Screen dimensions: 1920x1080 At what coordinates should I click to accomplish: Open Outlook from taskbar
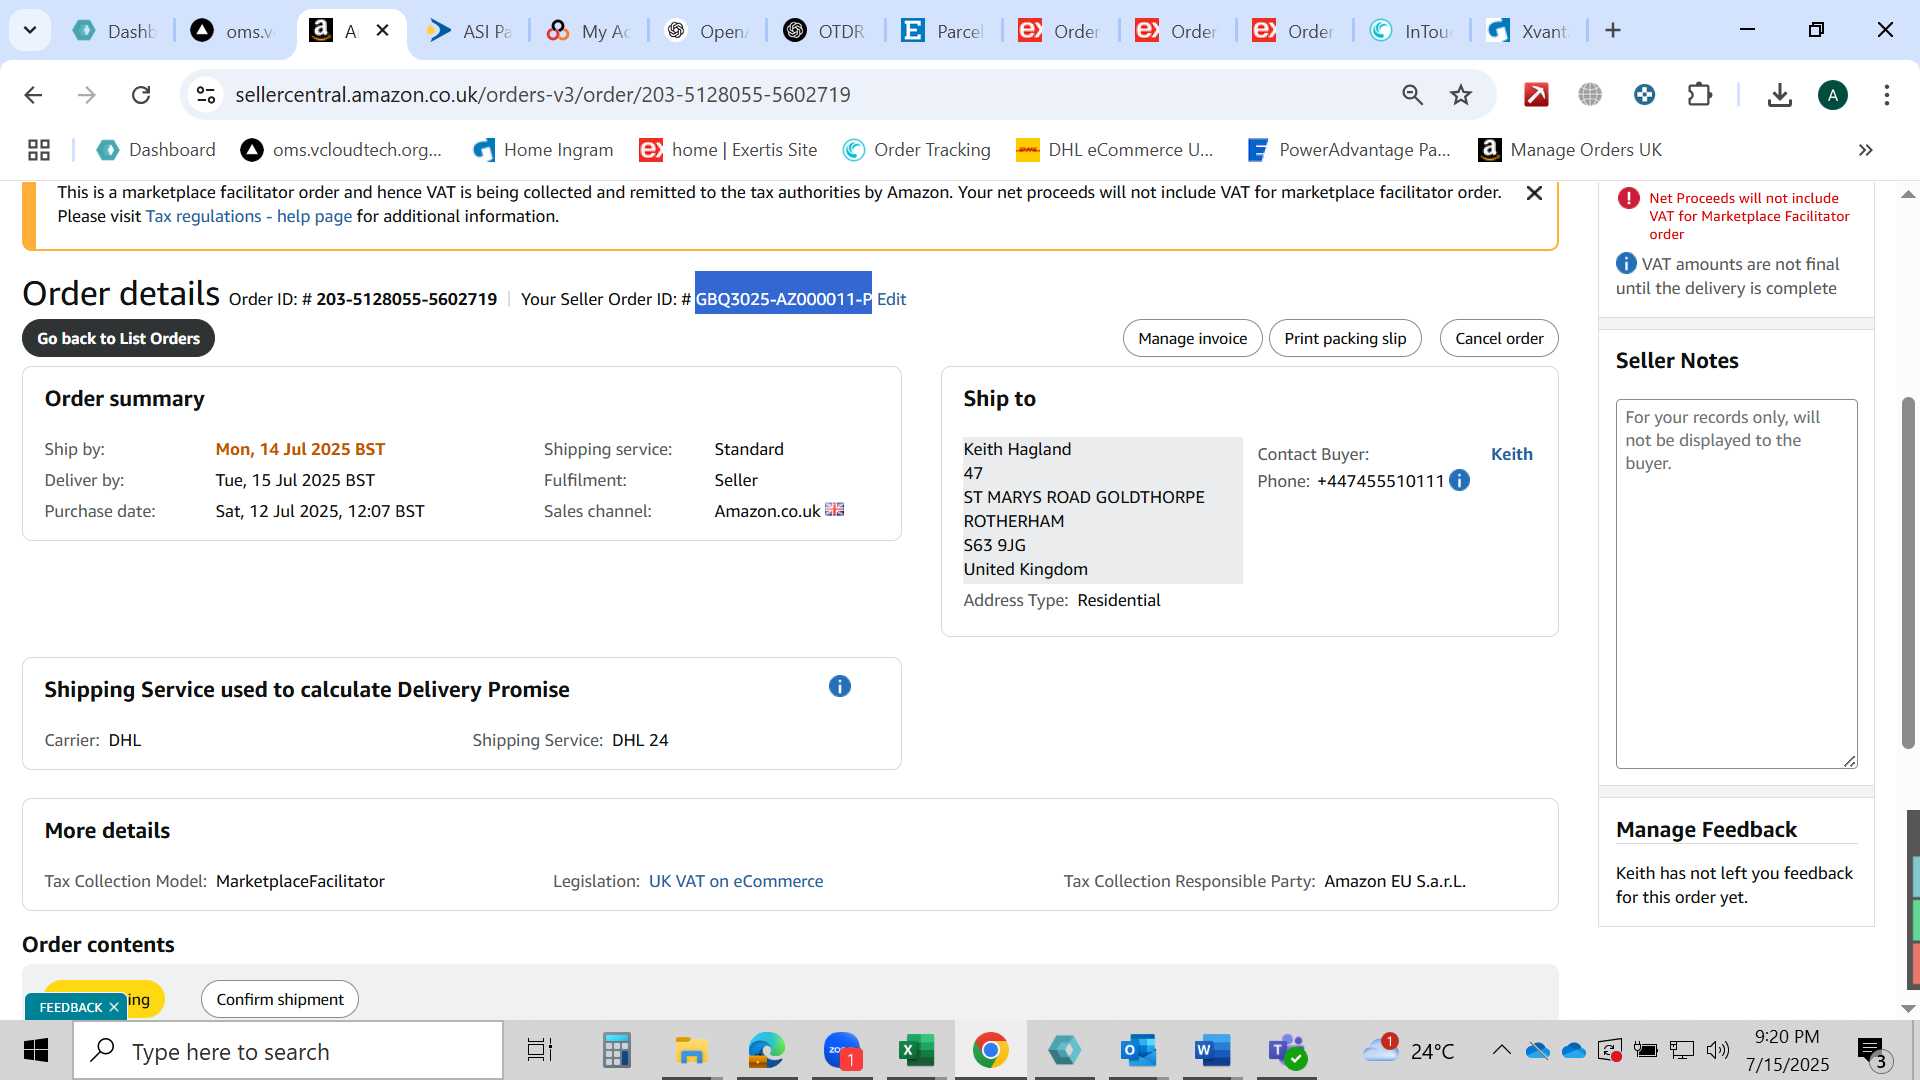pos(1139,1051)
